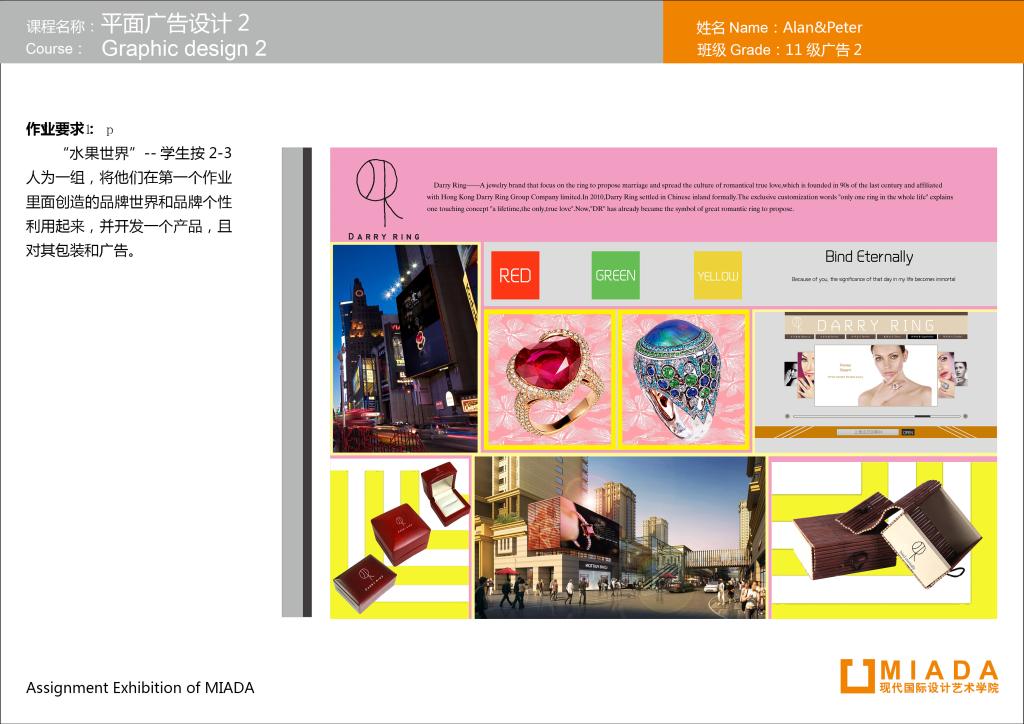The width and height of the screenshot is (1024, 724).
Task: Click the '平面广告设计 2' course title
Action: coord(175,24)
